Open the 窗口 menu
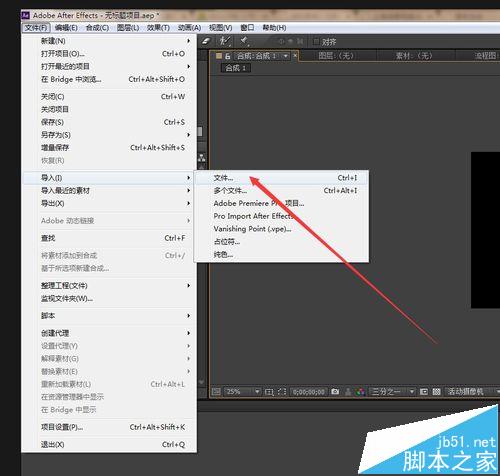Viewport: 500px width, 476px height. pos(247,28)
